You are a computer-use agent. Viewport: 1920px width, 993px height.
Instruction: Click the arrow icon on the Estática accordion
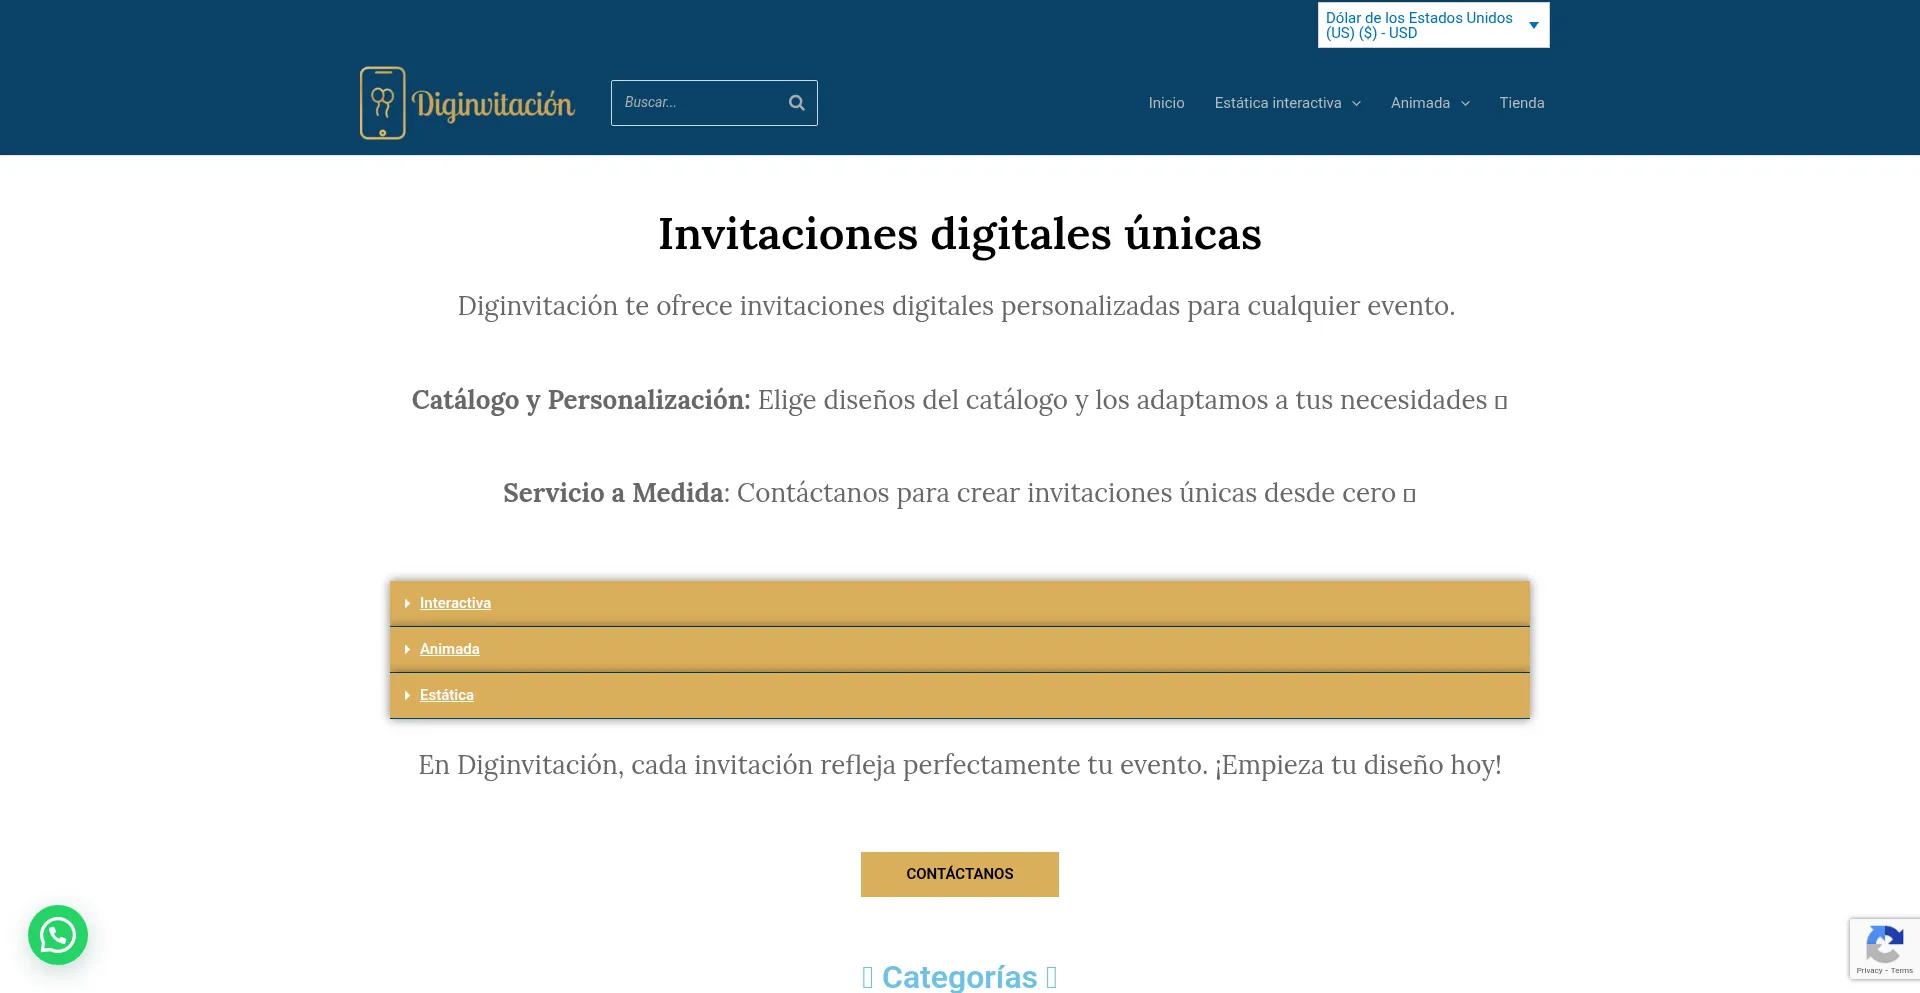coord(407,695)
